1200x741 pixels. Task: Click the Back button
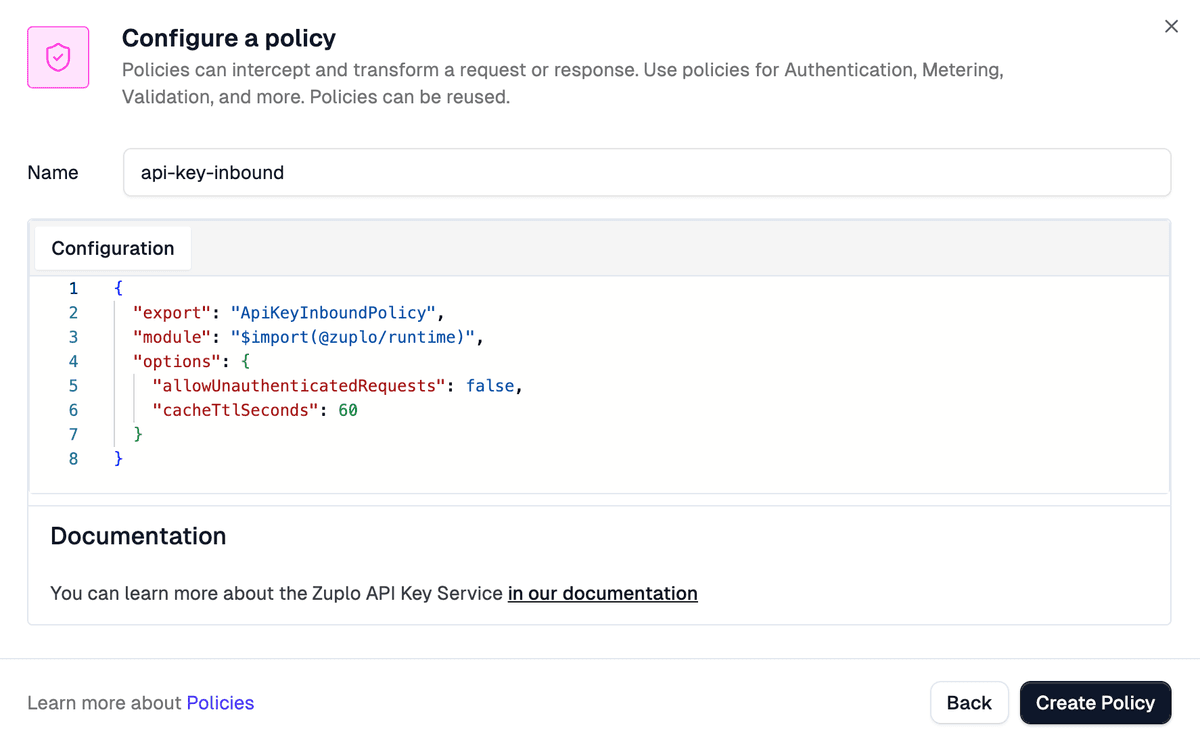(x=968, y=702)
